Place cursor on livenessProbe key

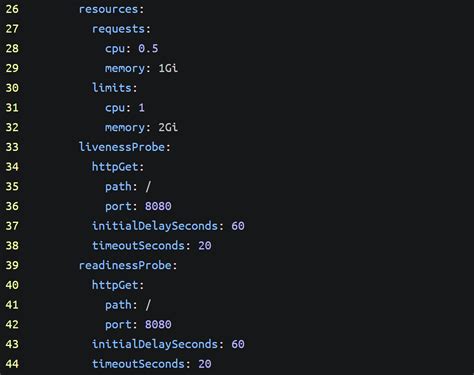tap(122, 147)
